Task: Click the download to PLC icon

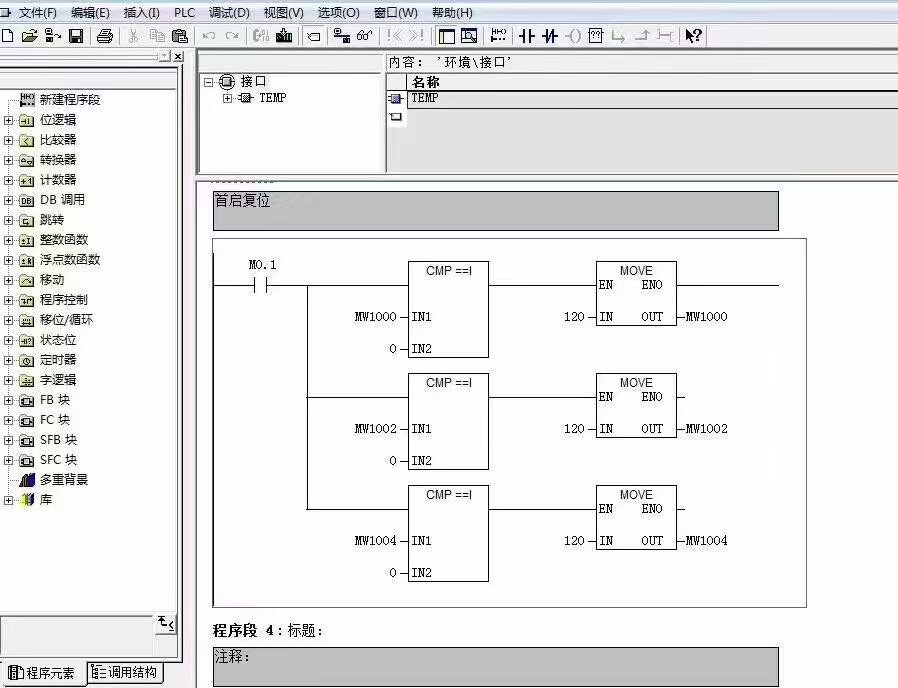Action: pos(284,36)
